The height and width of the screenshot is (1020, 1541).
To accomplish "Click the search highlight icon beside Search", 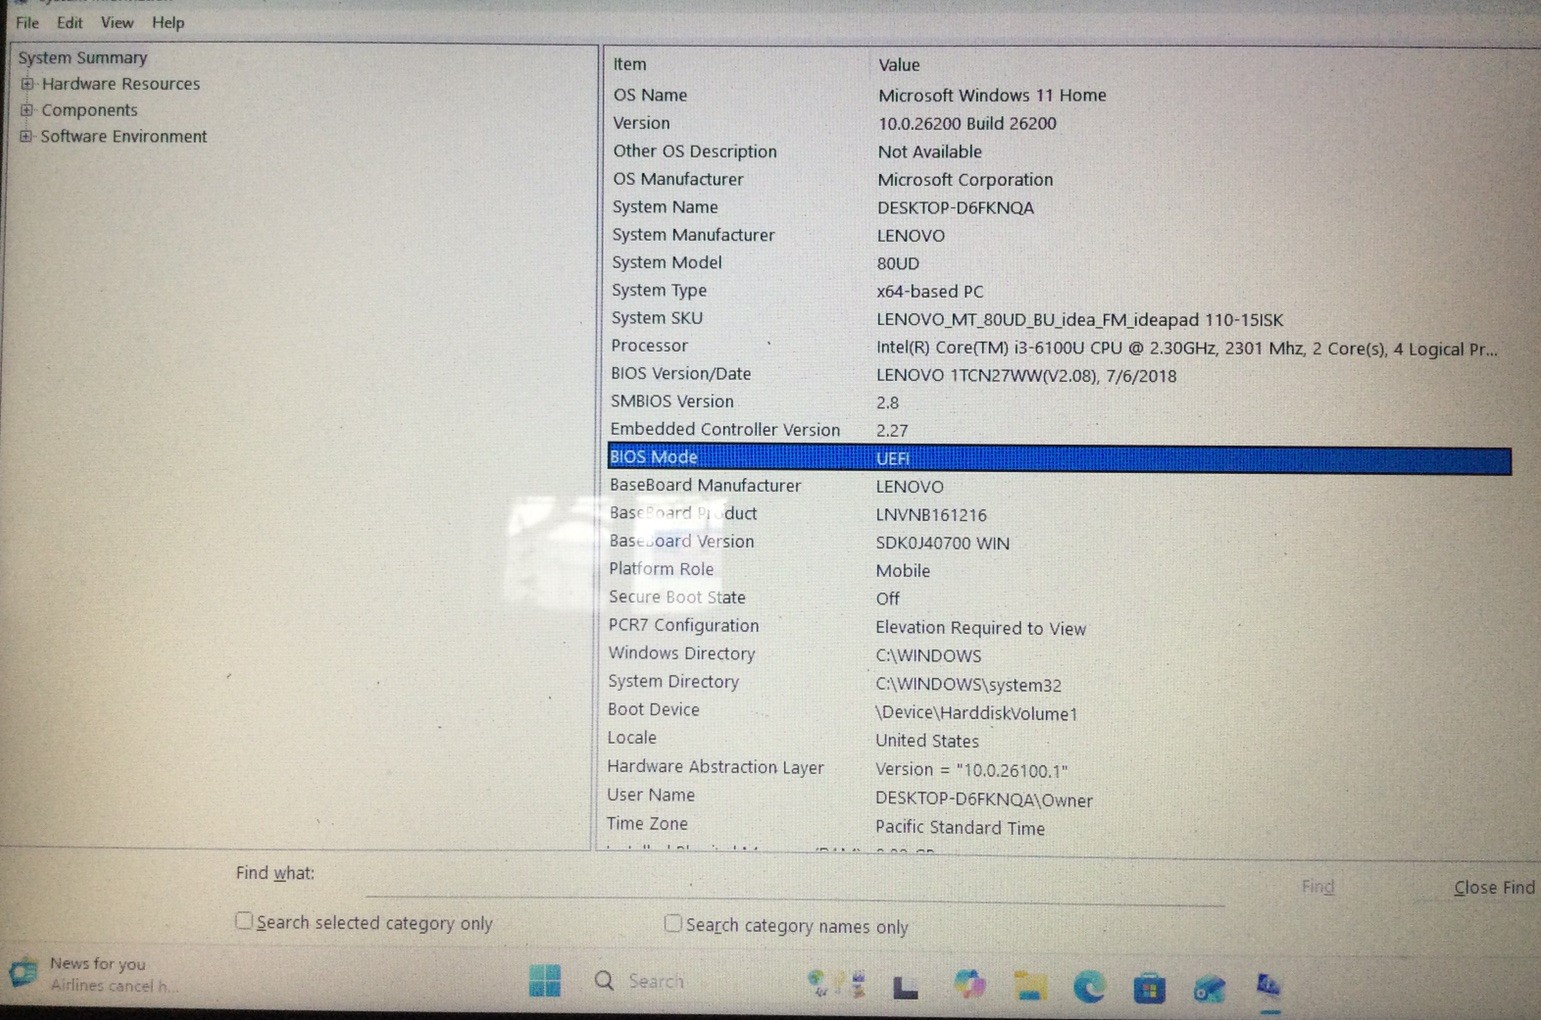I will coord(836,984).
